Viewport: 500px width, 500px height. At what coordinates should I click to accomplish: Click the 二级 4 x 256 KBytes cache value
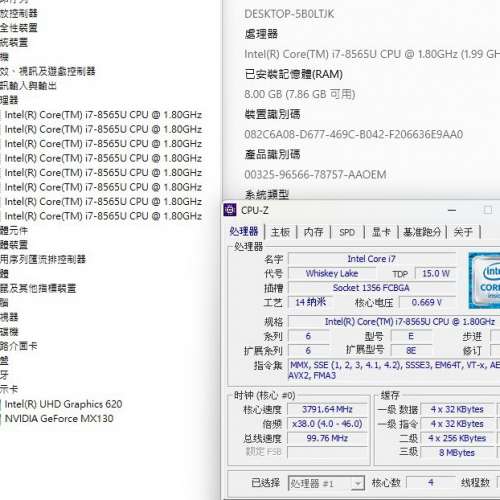point(458,438)
